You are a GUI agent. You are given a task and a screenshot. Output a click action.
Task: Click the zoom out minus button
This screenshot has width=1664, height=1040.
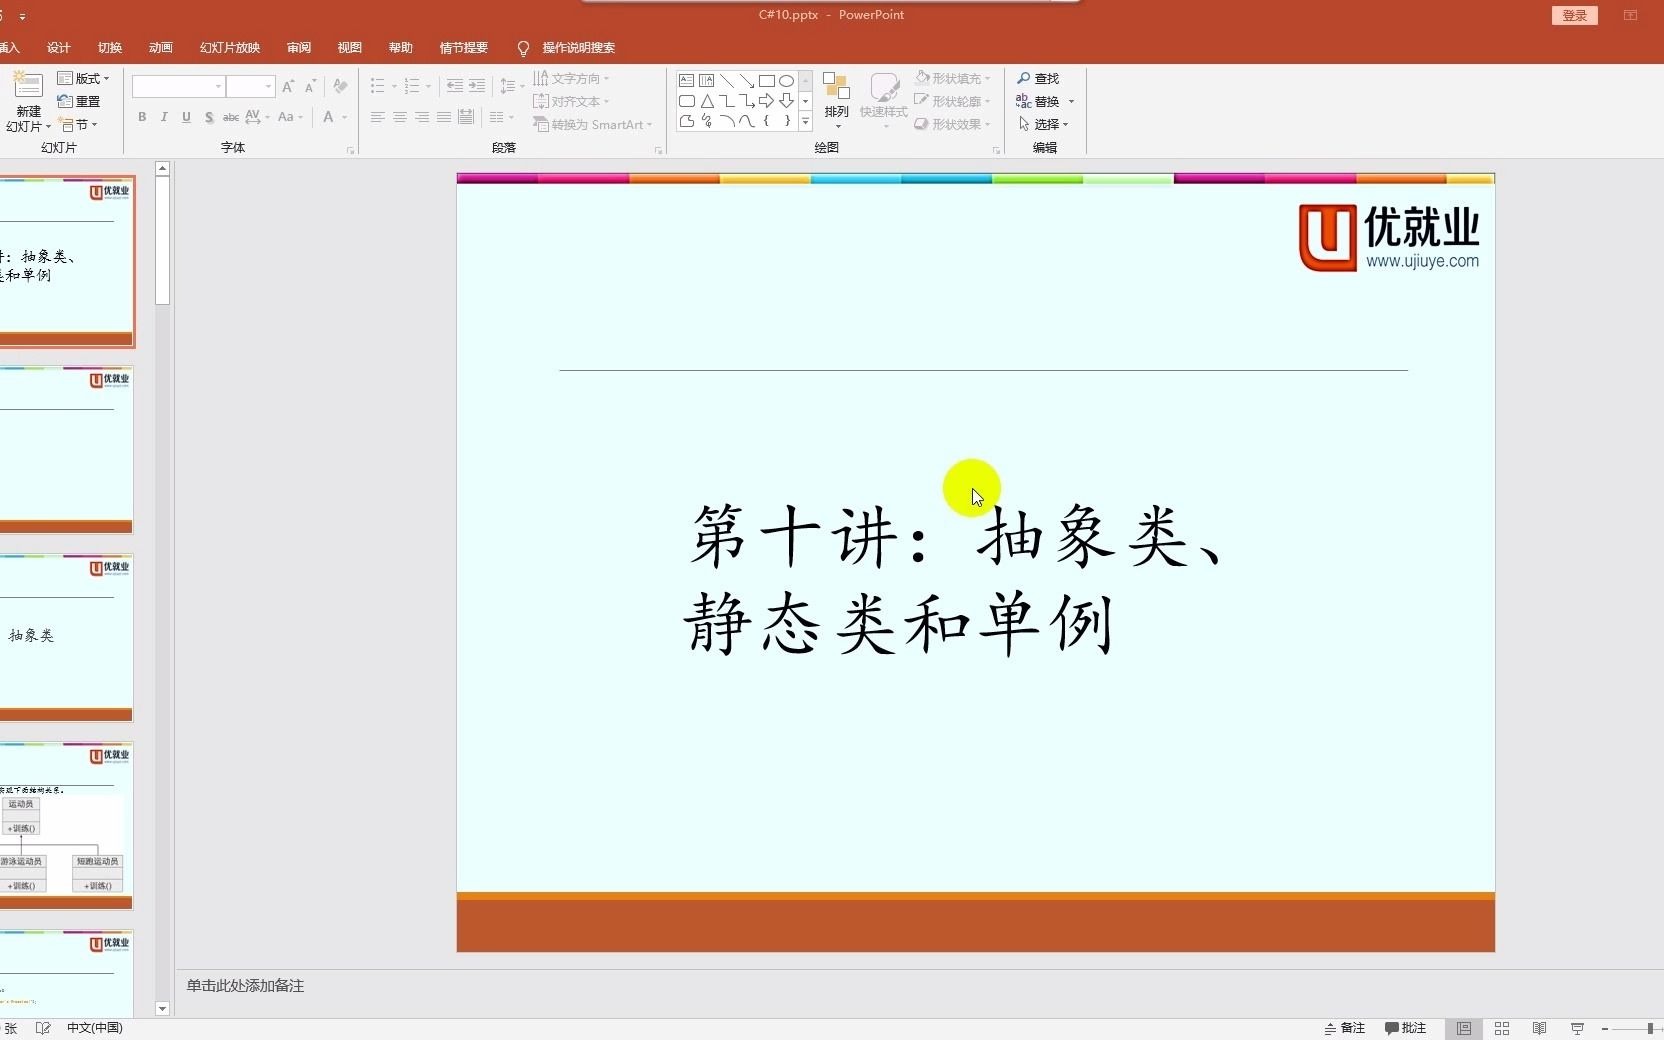(x=1605, y=1028)
